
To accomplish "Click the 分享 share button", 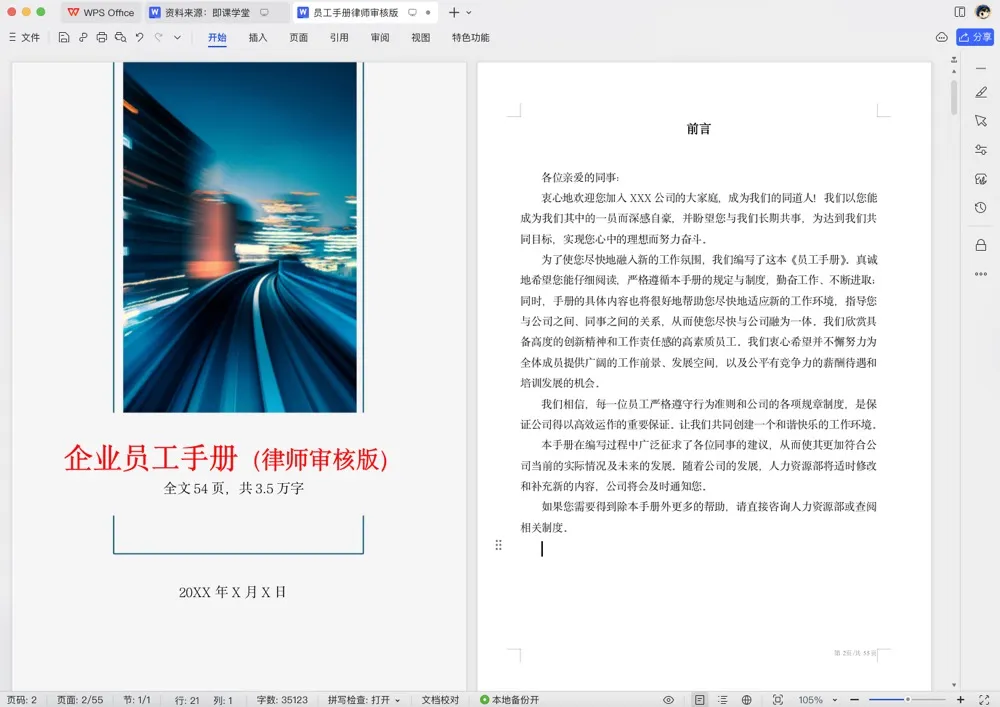I will tap(975, 38).
